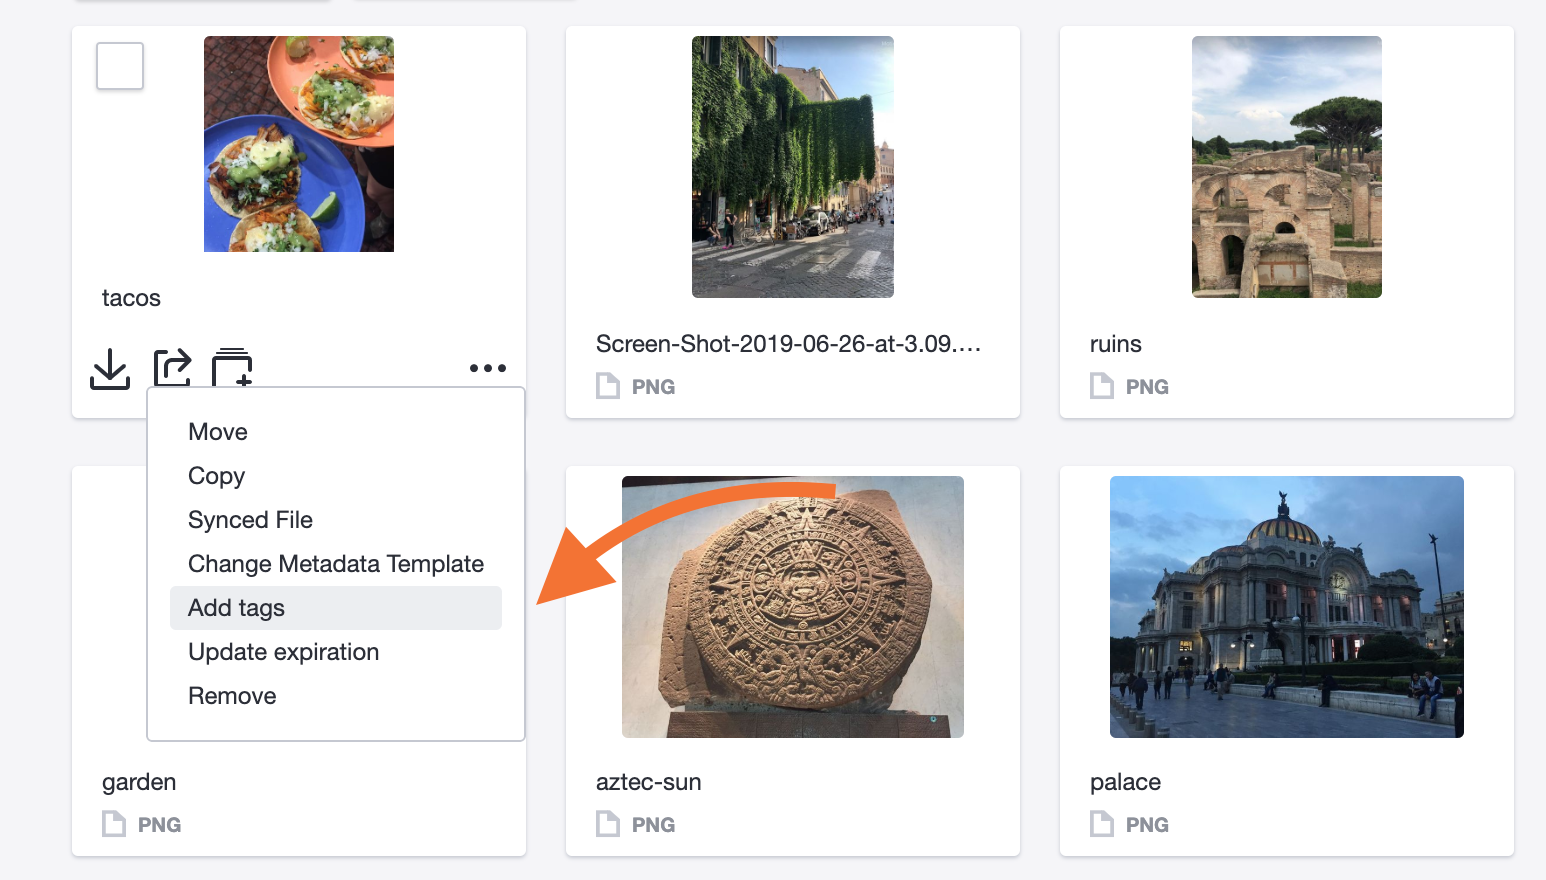The height and width of the screenshot is (880, 1546).
Task: Tick the tacos selection checkbox
Action: (120, 66)
